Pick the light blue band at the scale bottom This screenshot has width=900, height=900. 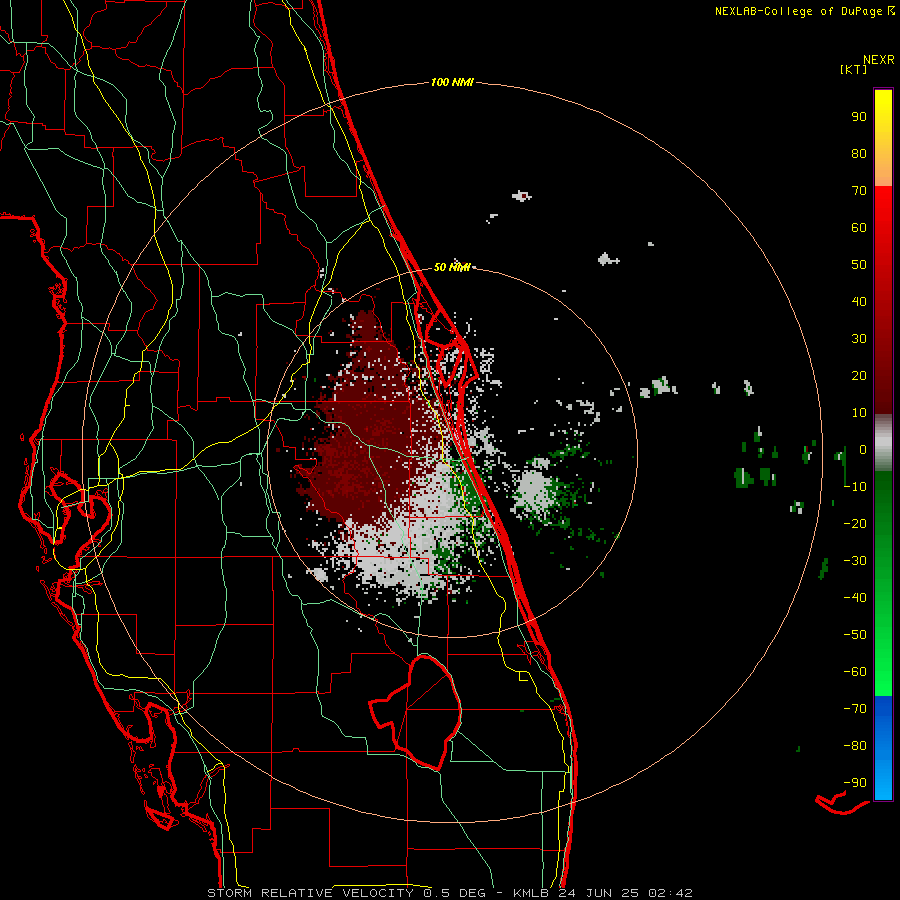(x=883, y=778)
